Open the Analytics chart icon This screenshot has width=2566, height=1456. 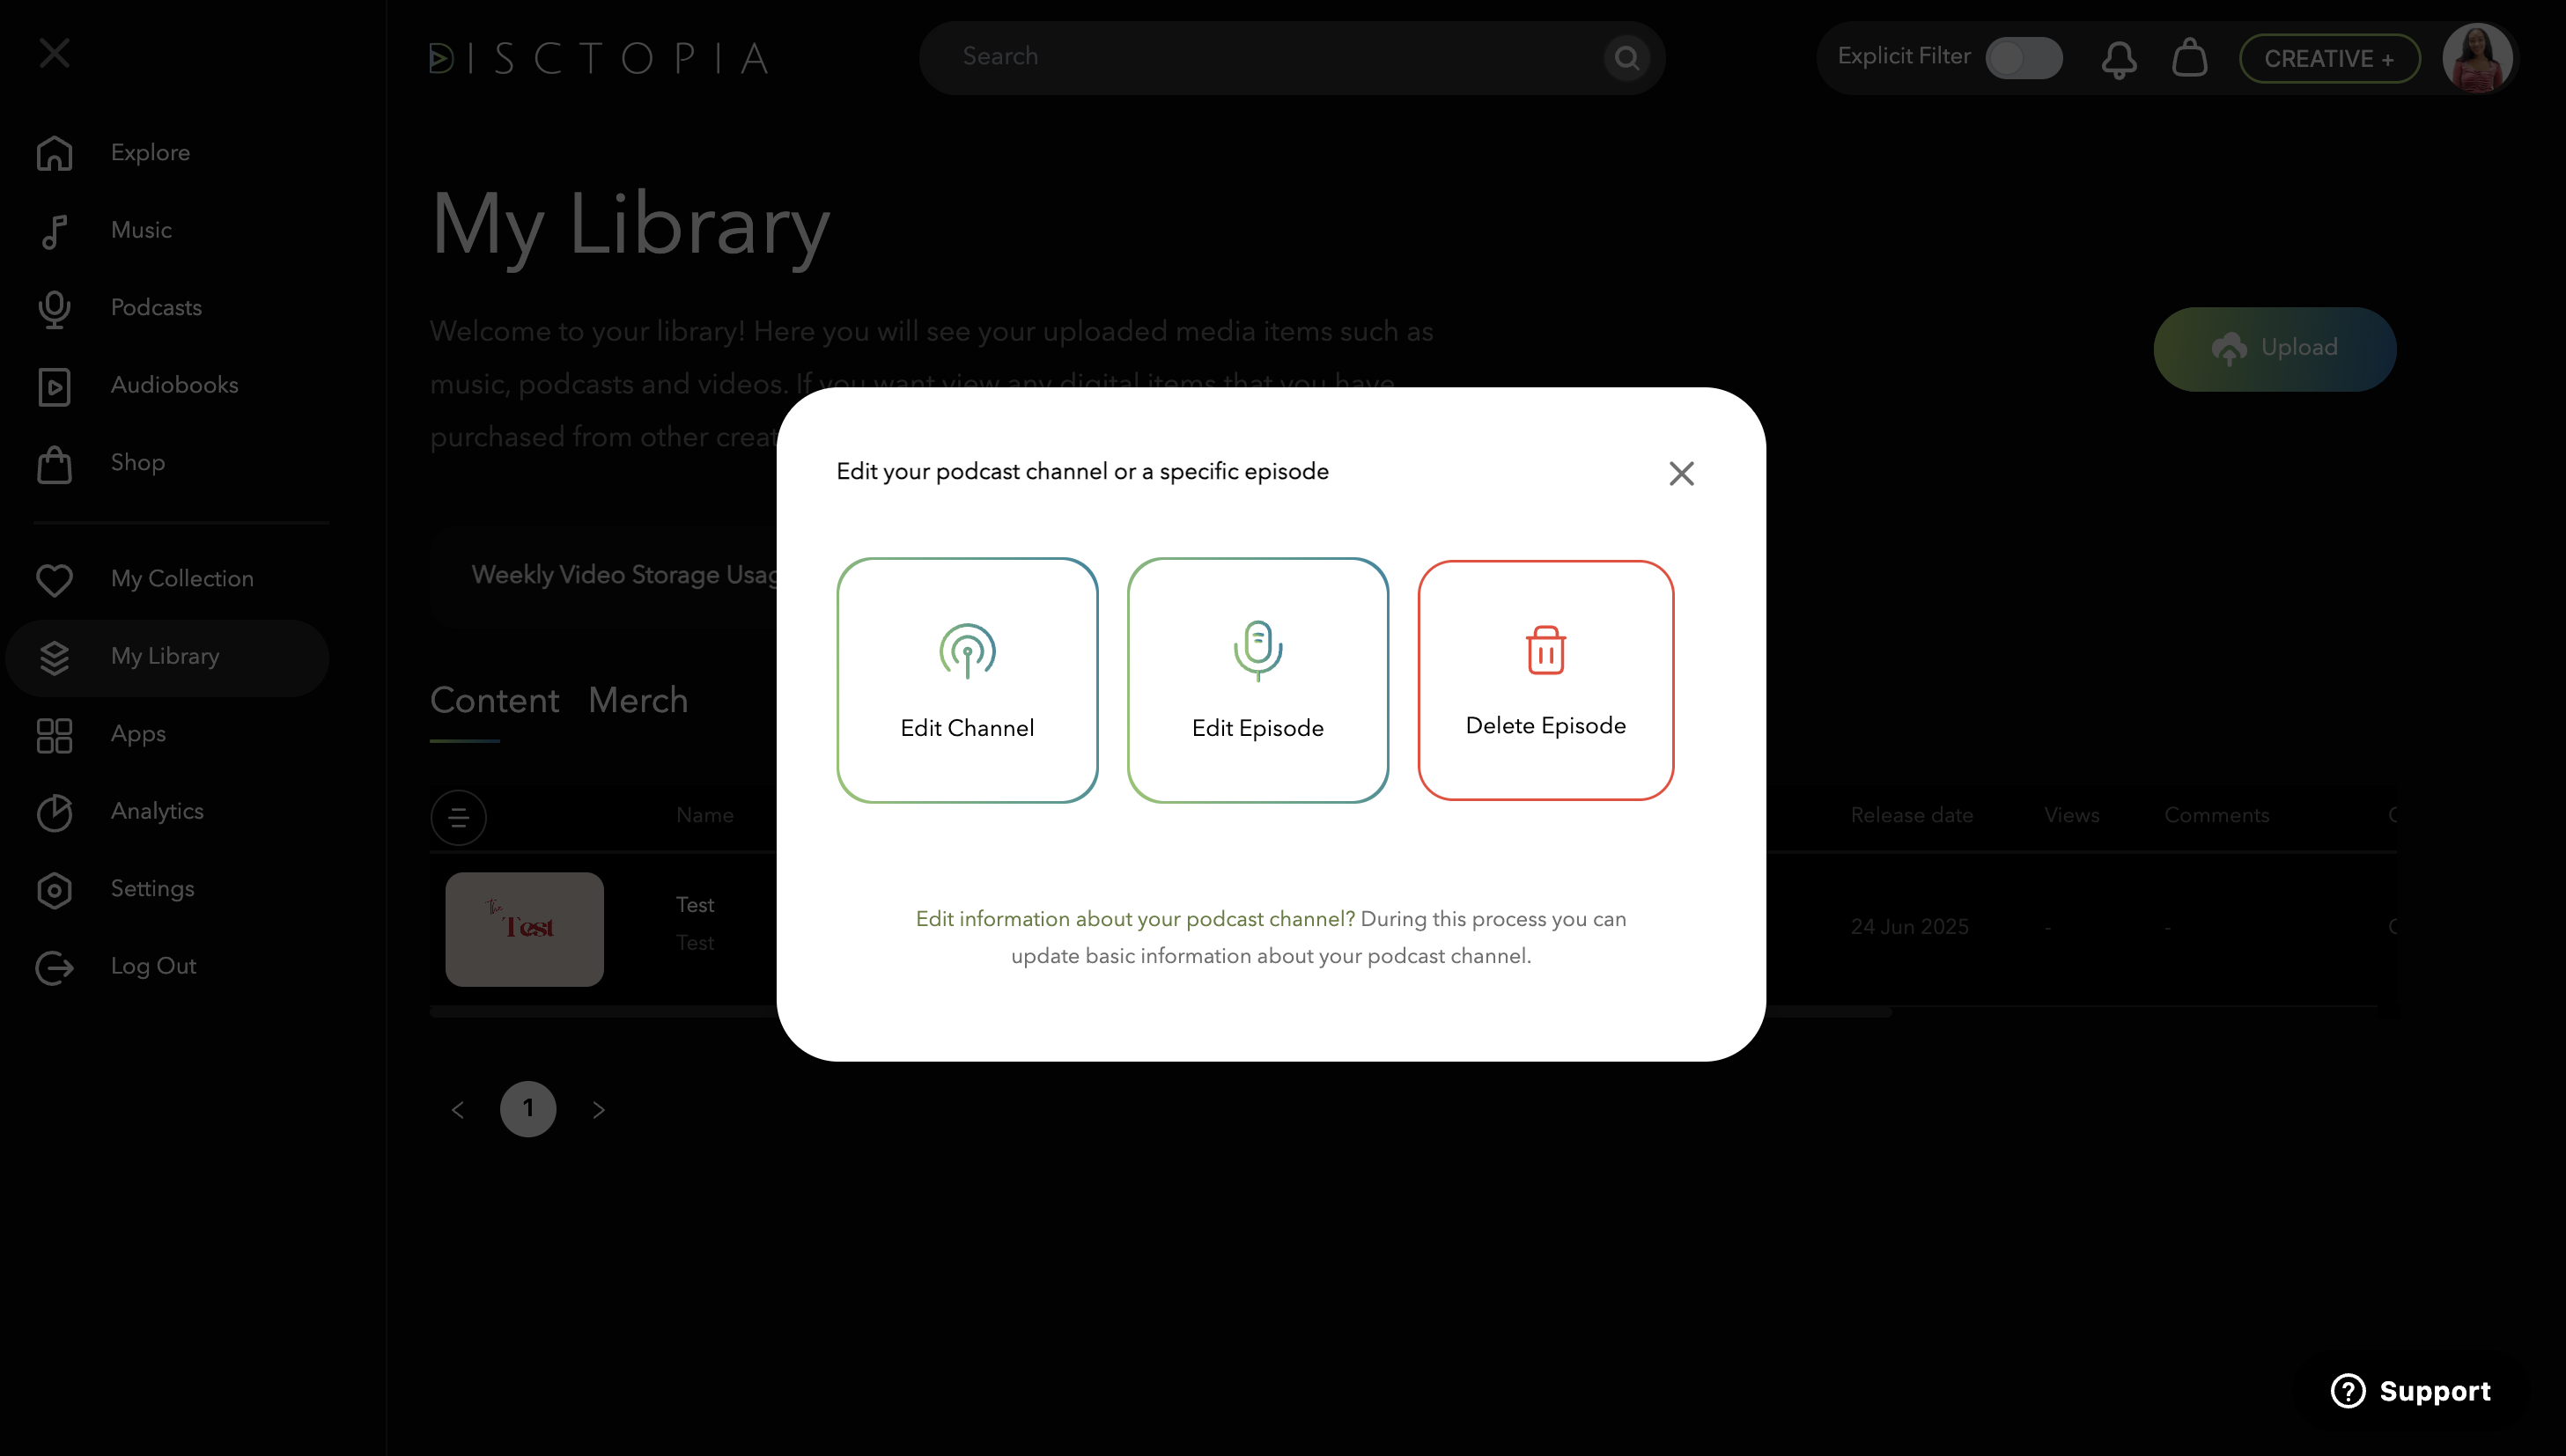55,812
